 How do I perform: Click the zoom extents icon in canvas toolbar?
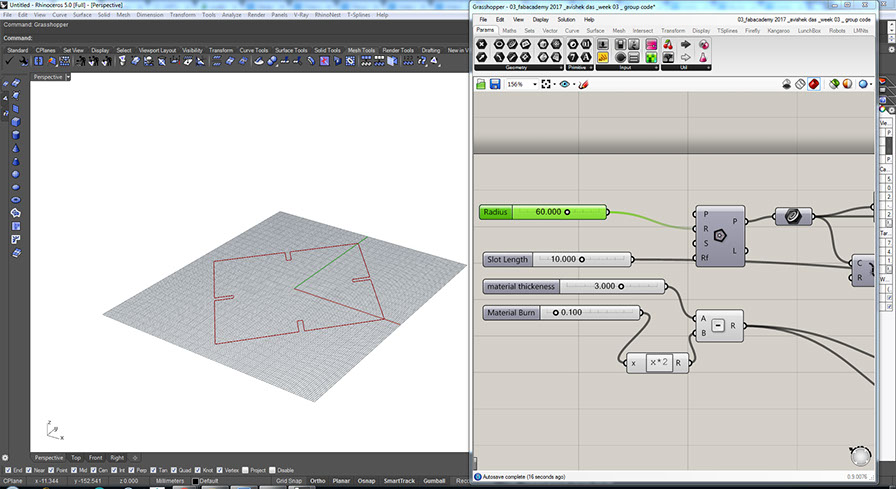point(547,85)
